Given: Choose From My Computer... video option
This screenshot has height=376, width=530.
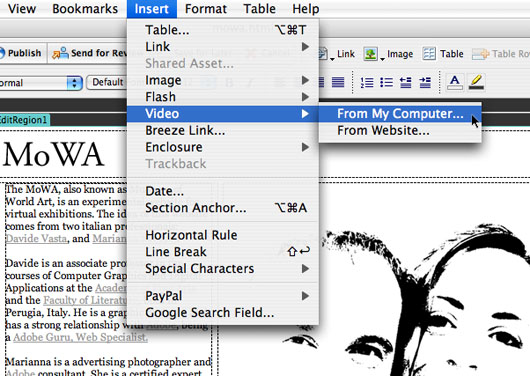Looking at the screenshot, I should tap(400, 114).
